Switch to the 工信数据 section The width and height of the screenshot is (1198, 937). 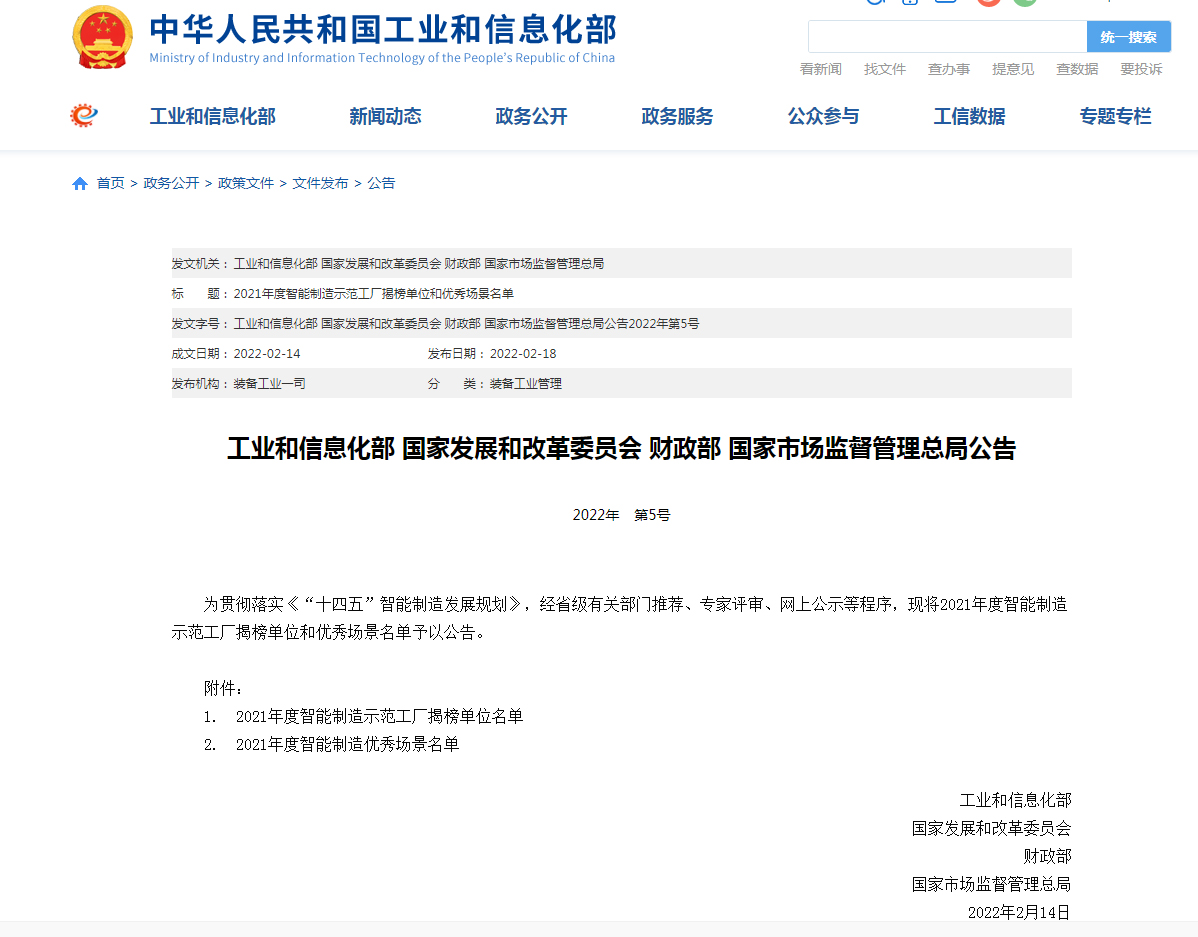click(969, 116)
